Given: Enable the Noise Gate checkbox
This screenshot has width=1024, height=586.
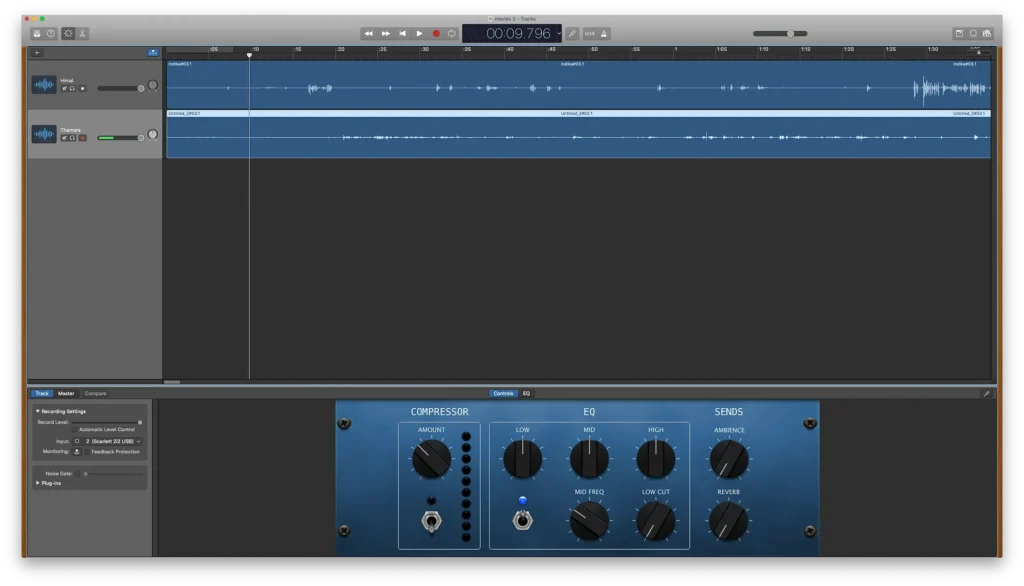Looking at the screenshot, I should (75, 473).
